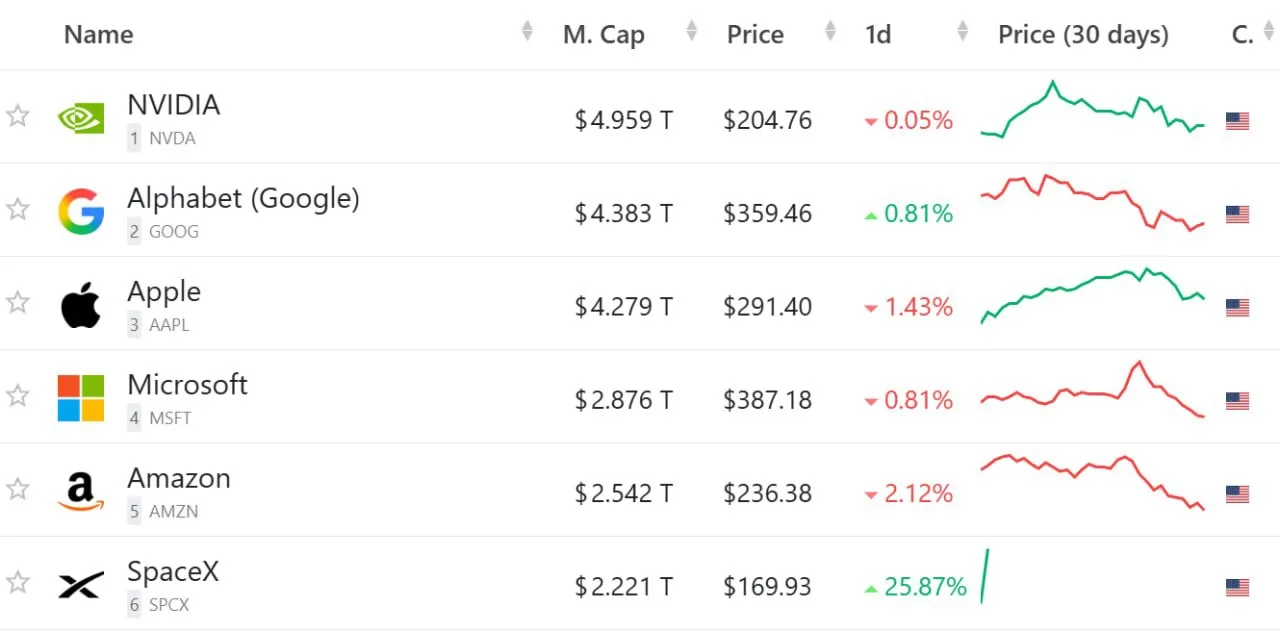
Task: Open the SpaceX company link
Action: pyautogui.click(x=173, y=572)
